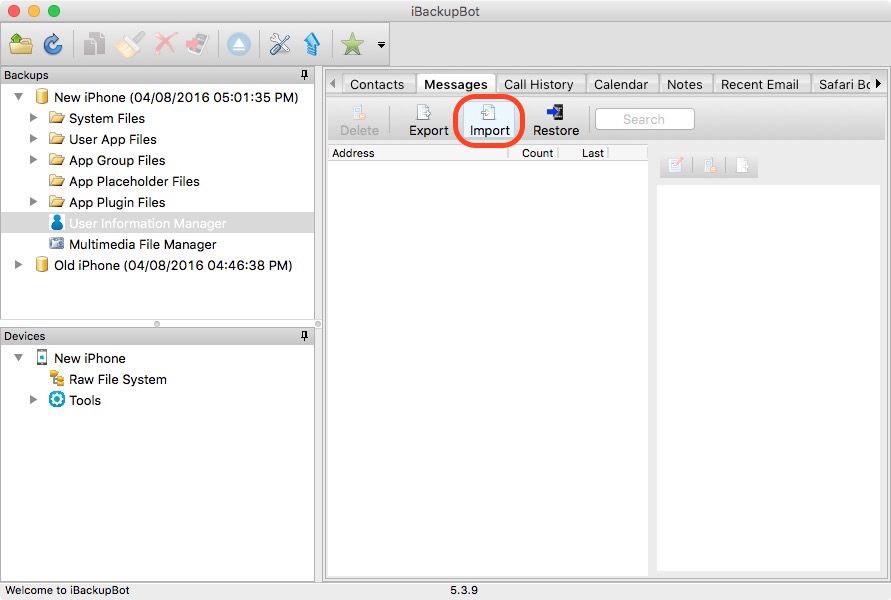Viewport: 891px width, 600px height.
Task: Click the Export button
Action: click(x=427, y=119)
